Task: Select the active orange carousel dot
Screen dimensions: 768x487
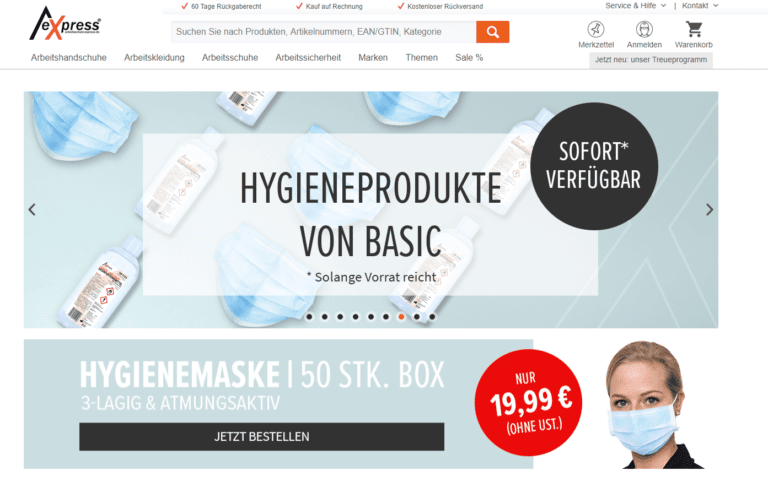Action: click(401, 317)
